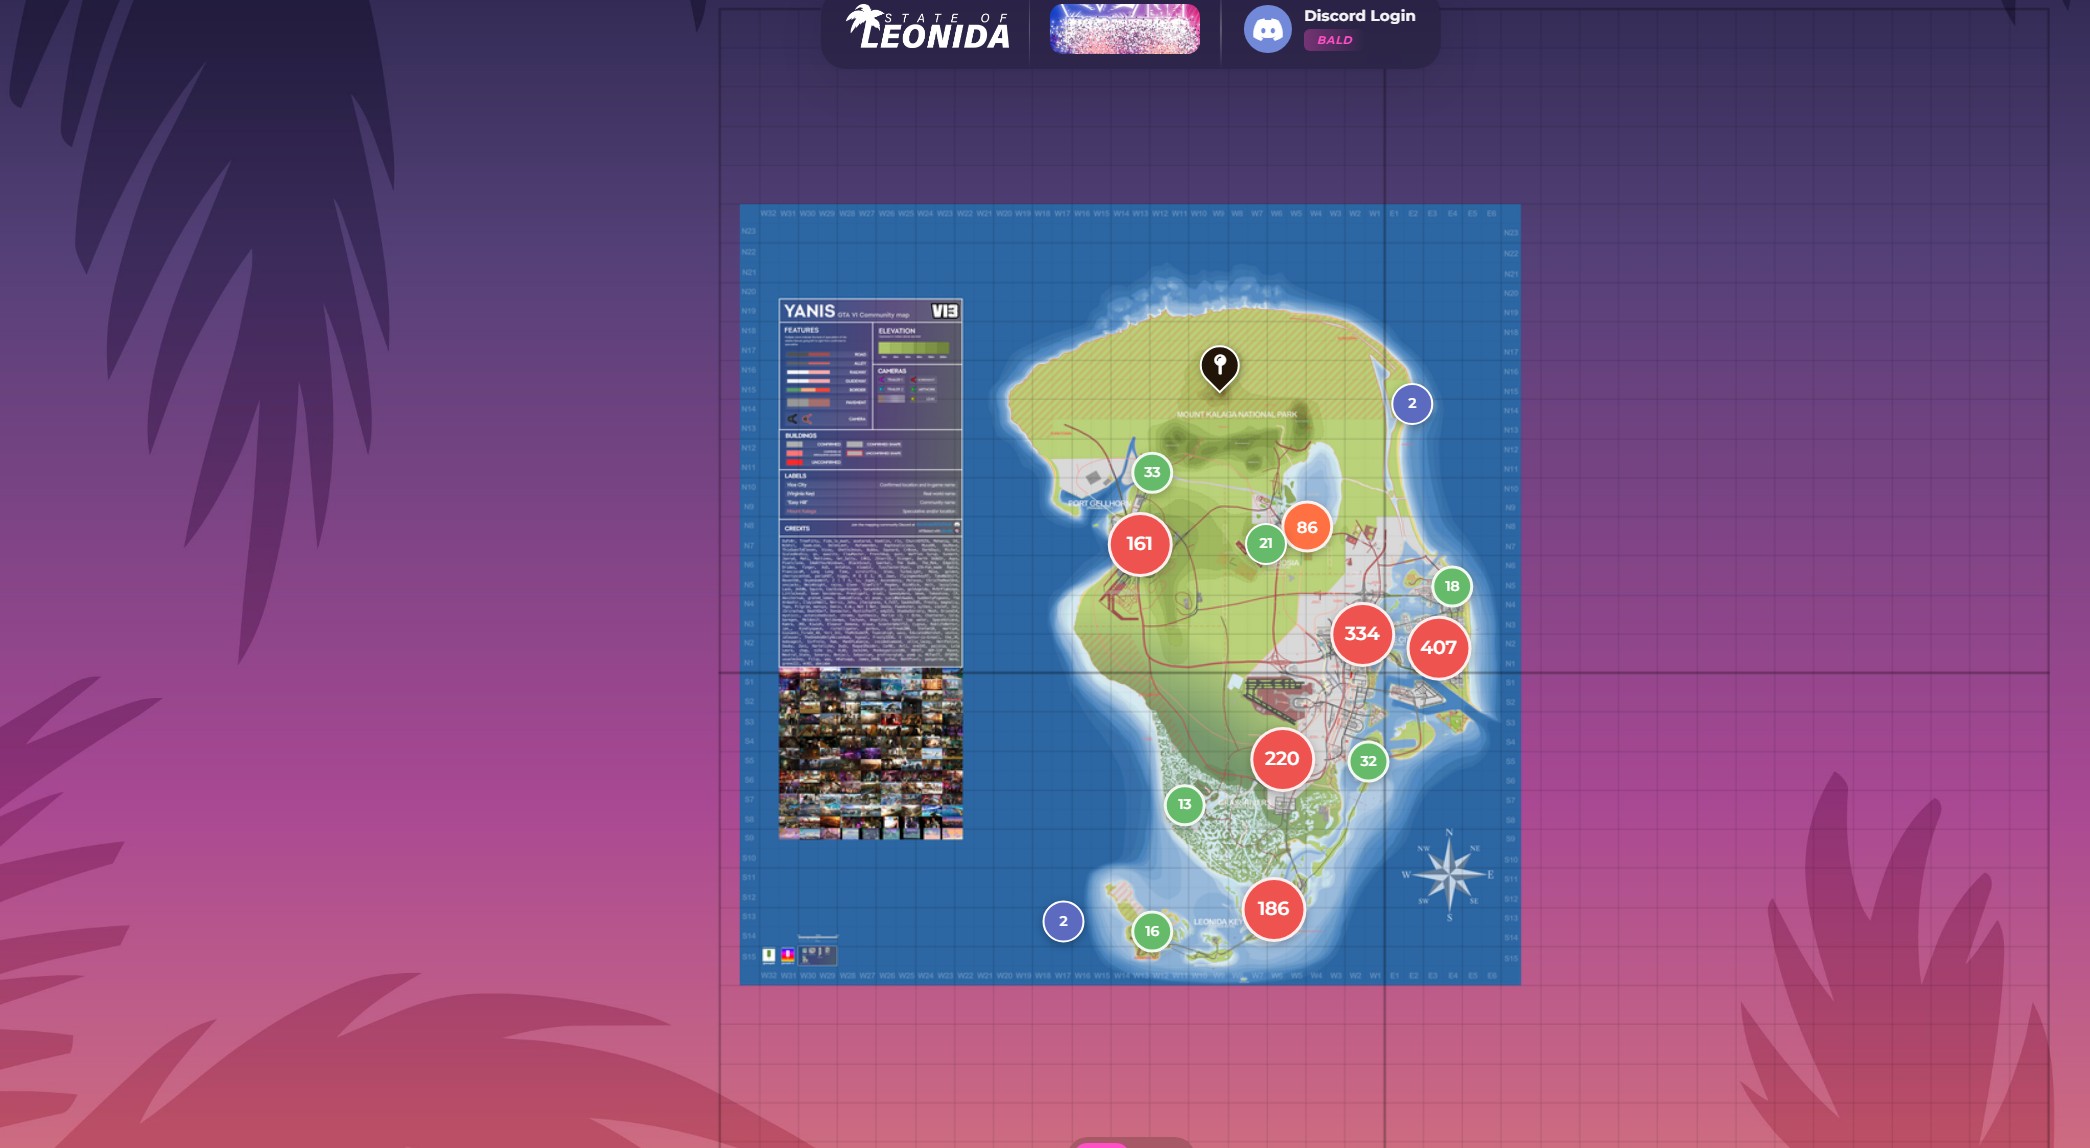Expand the red cluster marker 220

point(1282,759)
